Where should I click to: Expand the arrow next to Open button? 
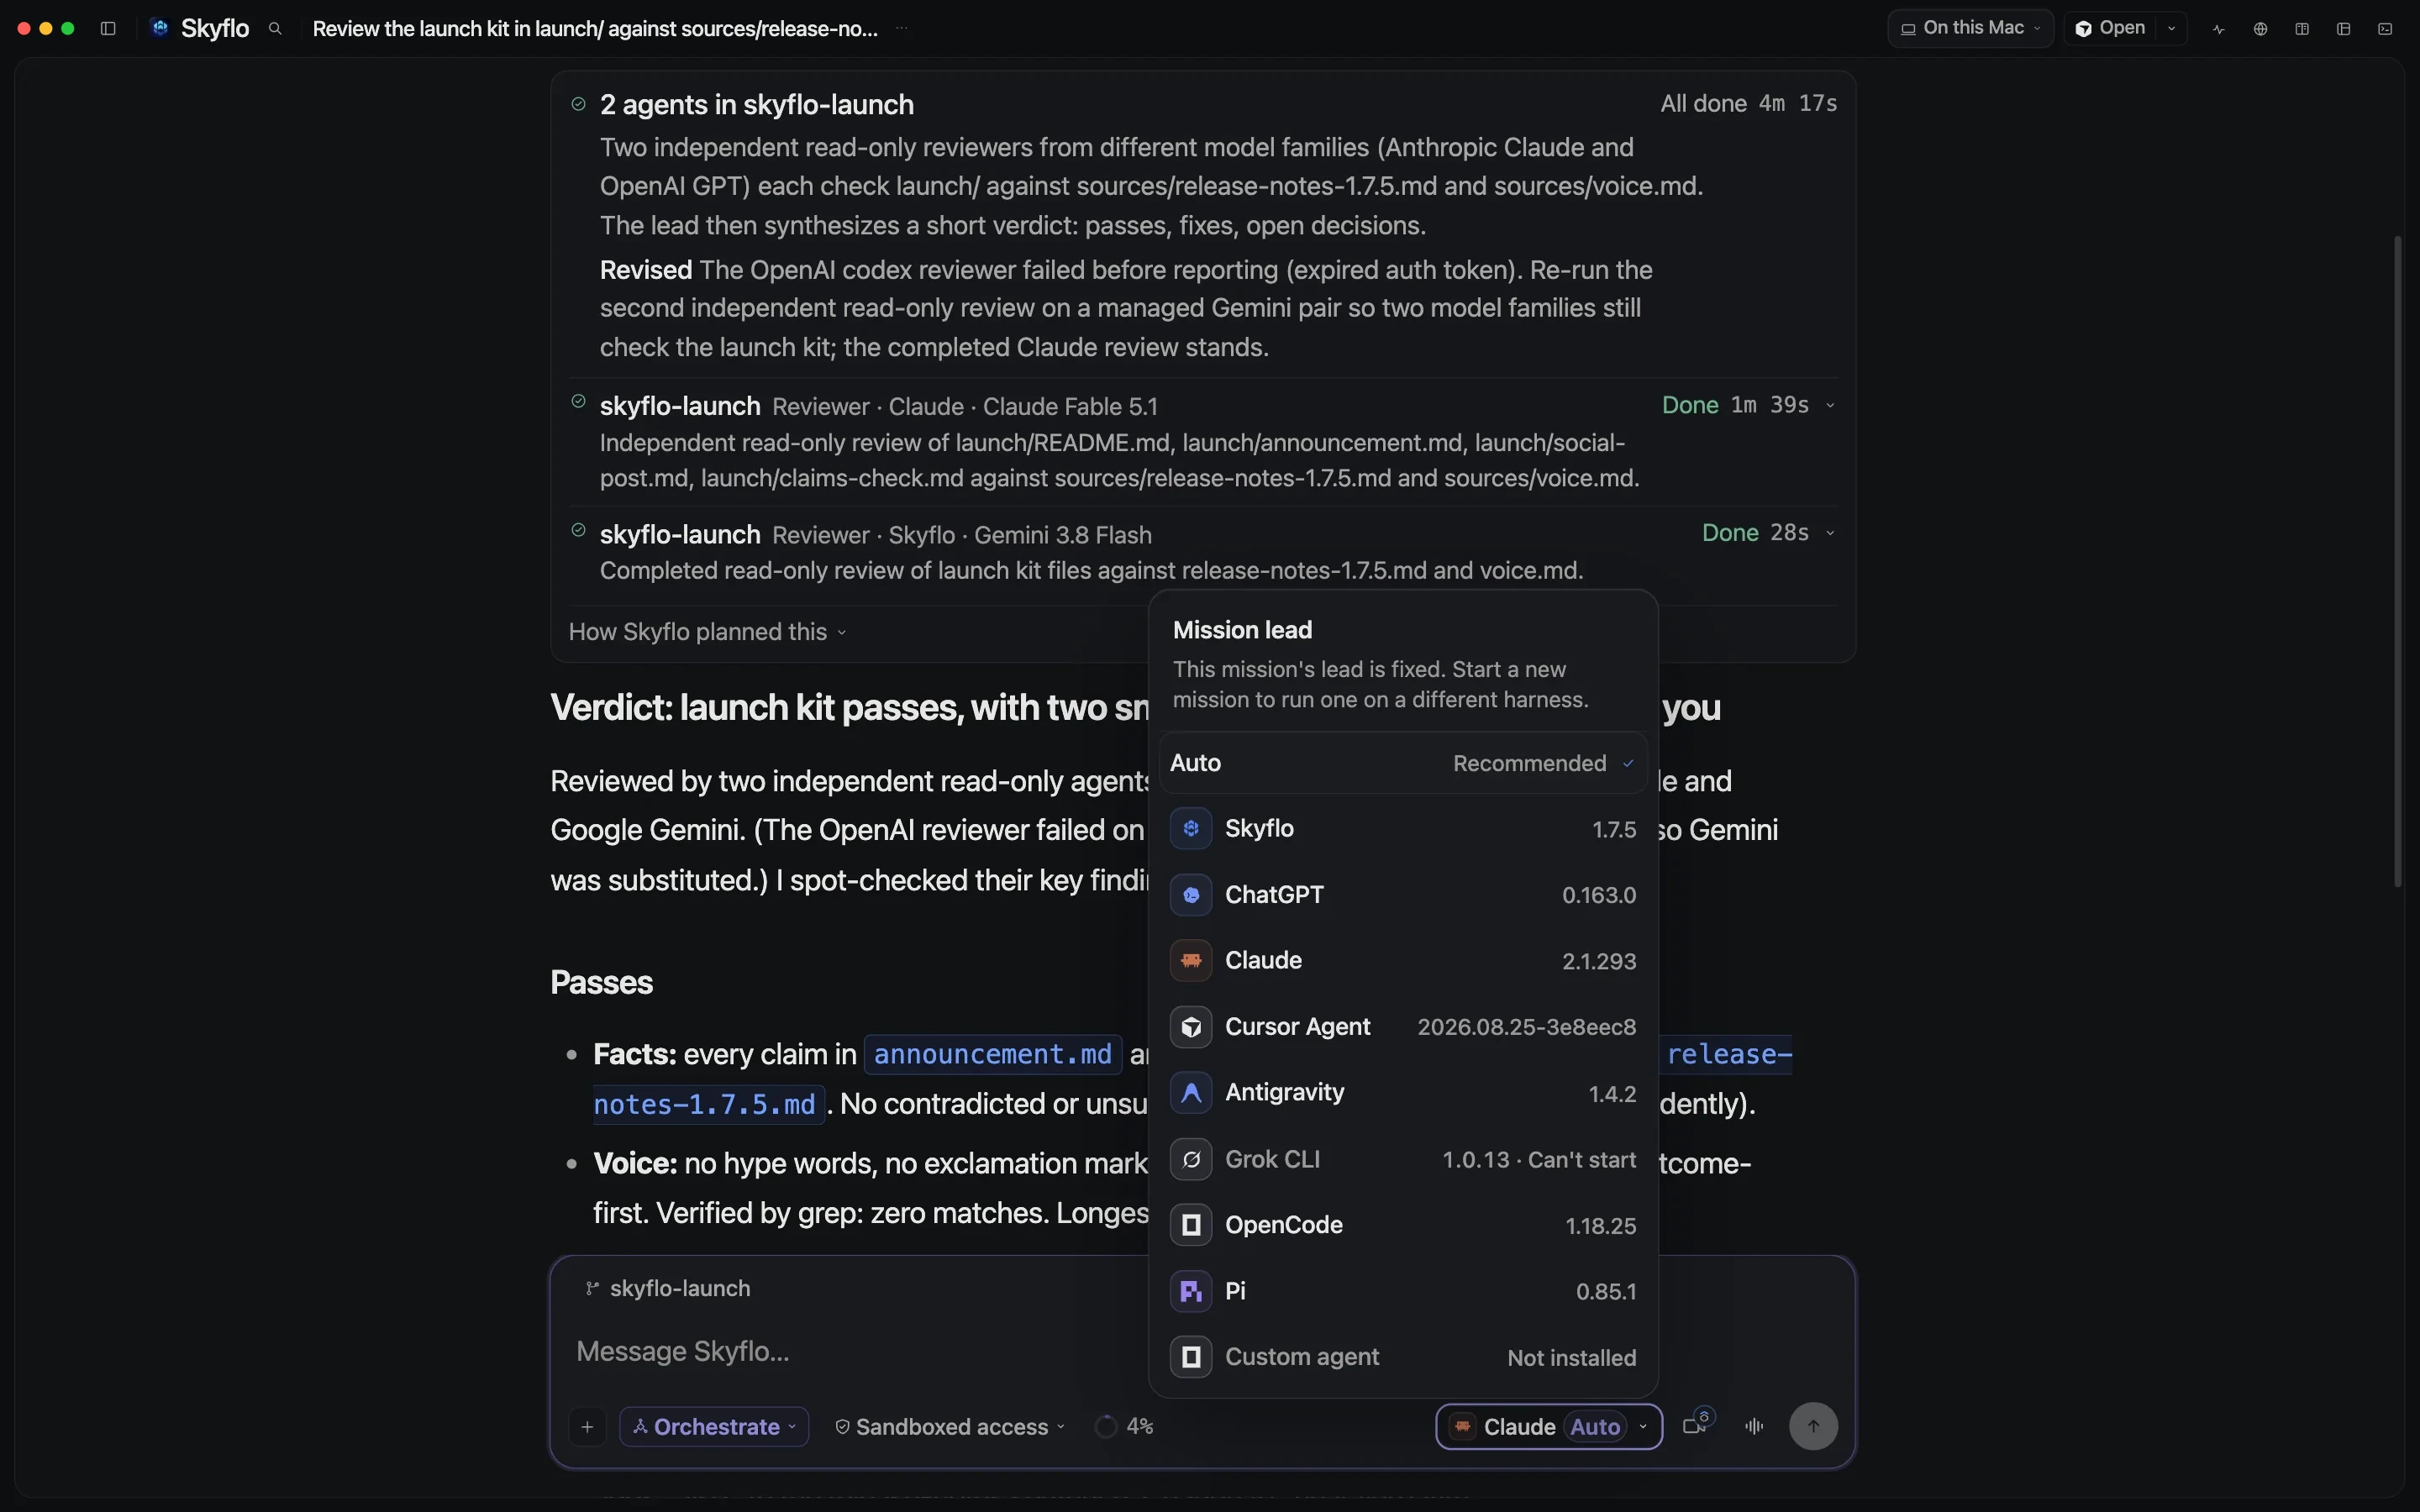2172,28
